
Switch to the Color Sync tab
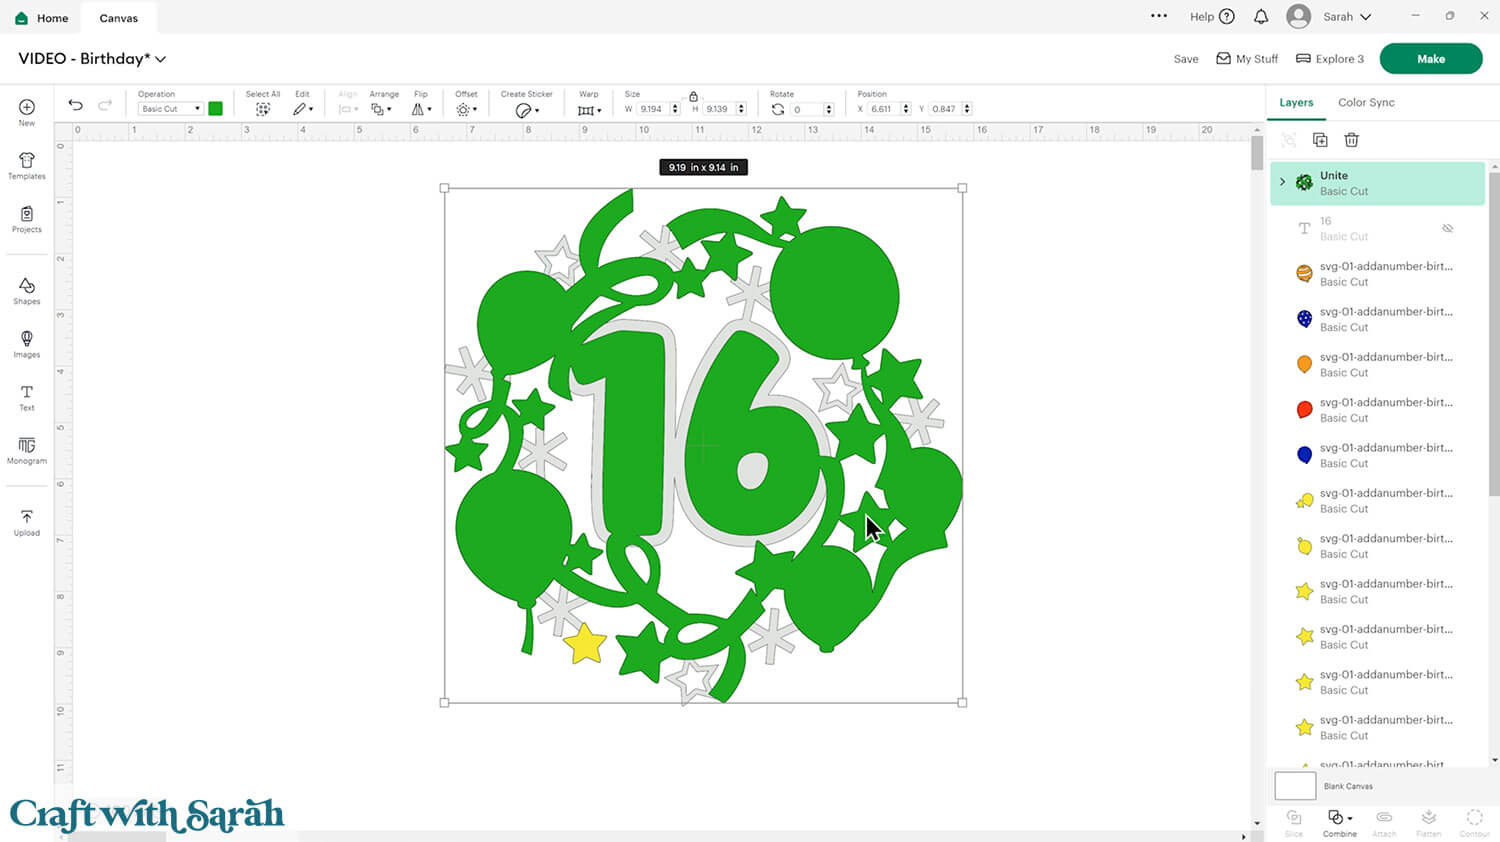coord(1366,102)
